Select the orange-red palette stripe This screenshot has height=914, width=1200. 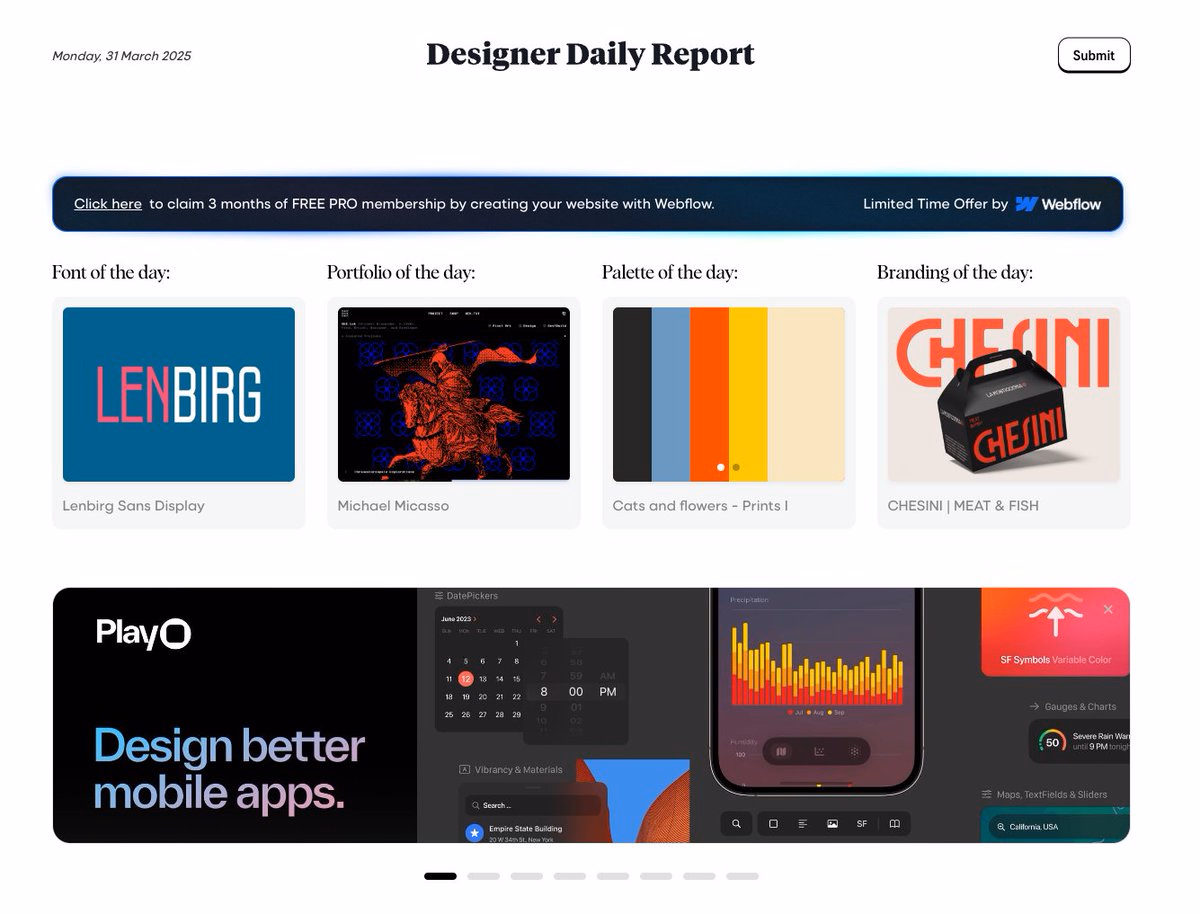tap(709, 394)
